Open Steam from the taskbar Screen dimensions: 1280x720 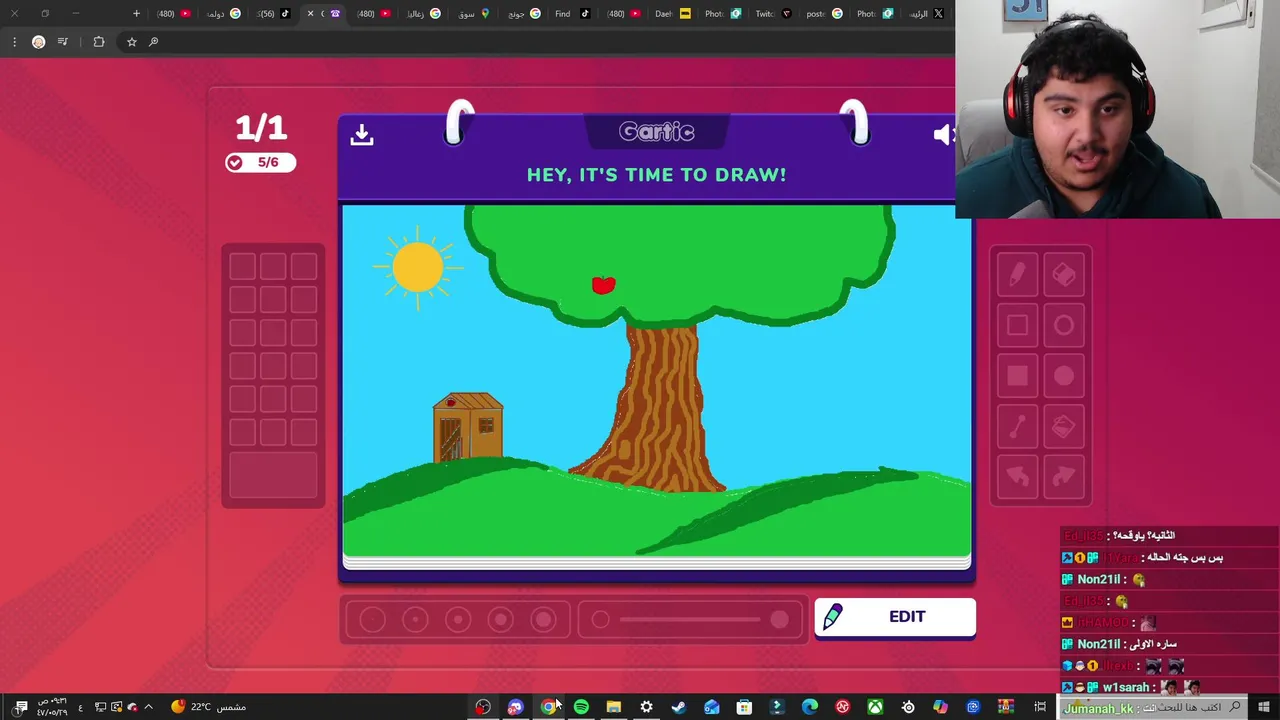679,707
